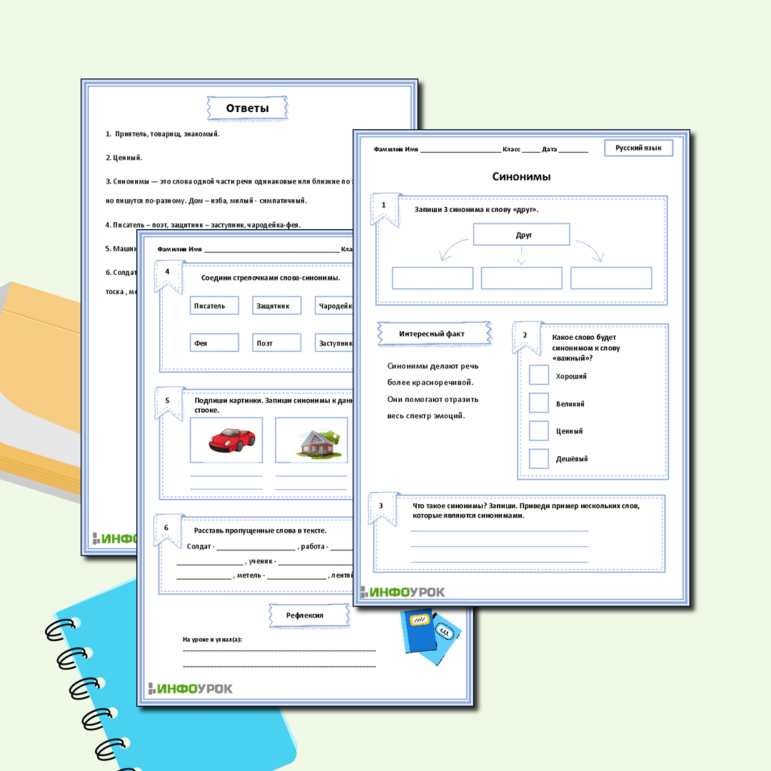
Task: Click the task number 5 badge
Action: click(x=167, y=400)
